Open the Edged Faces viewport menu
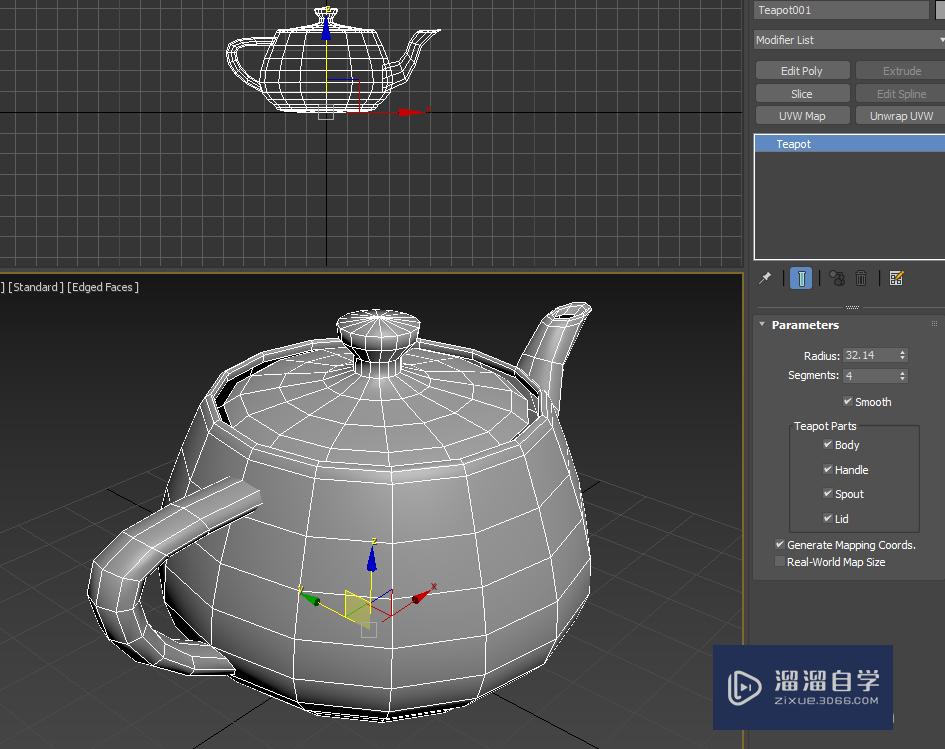The width and height of the screenshot is (945, 749). (x=103, y=287)
